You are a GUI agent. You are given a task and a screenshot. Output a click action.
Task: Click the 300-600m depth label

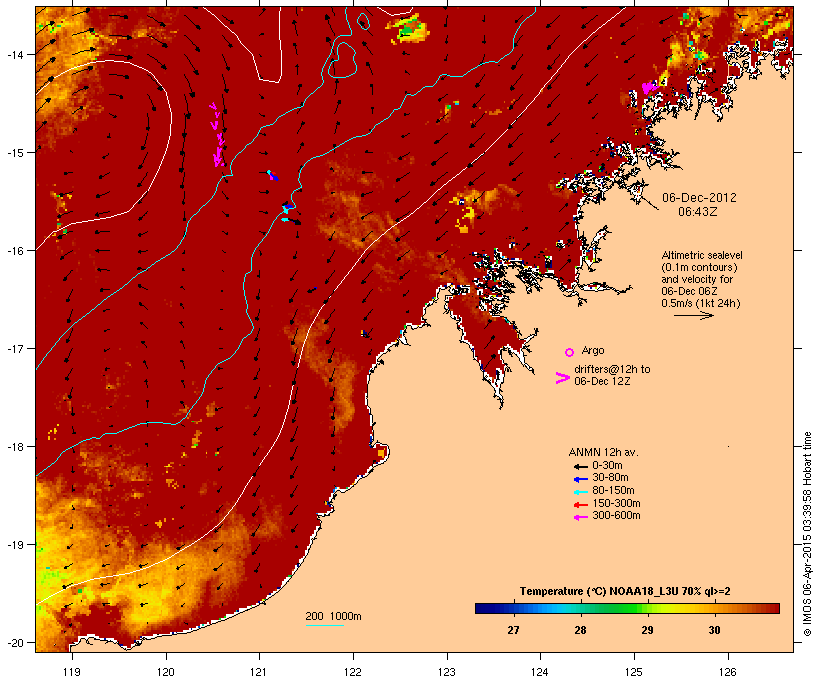point(616,516)
